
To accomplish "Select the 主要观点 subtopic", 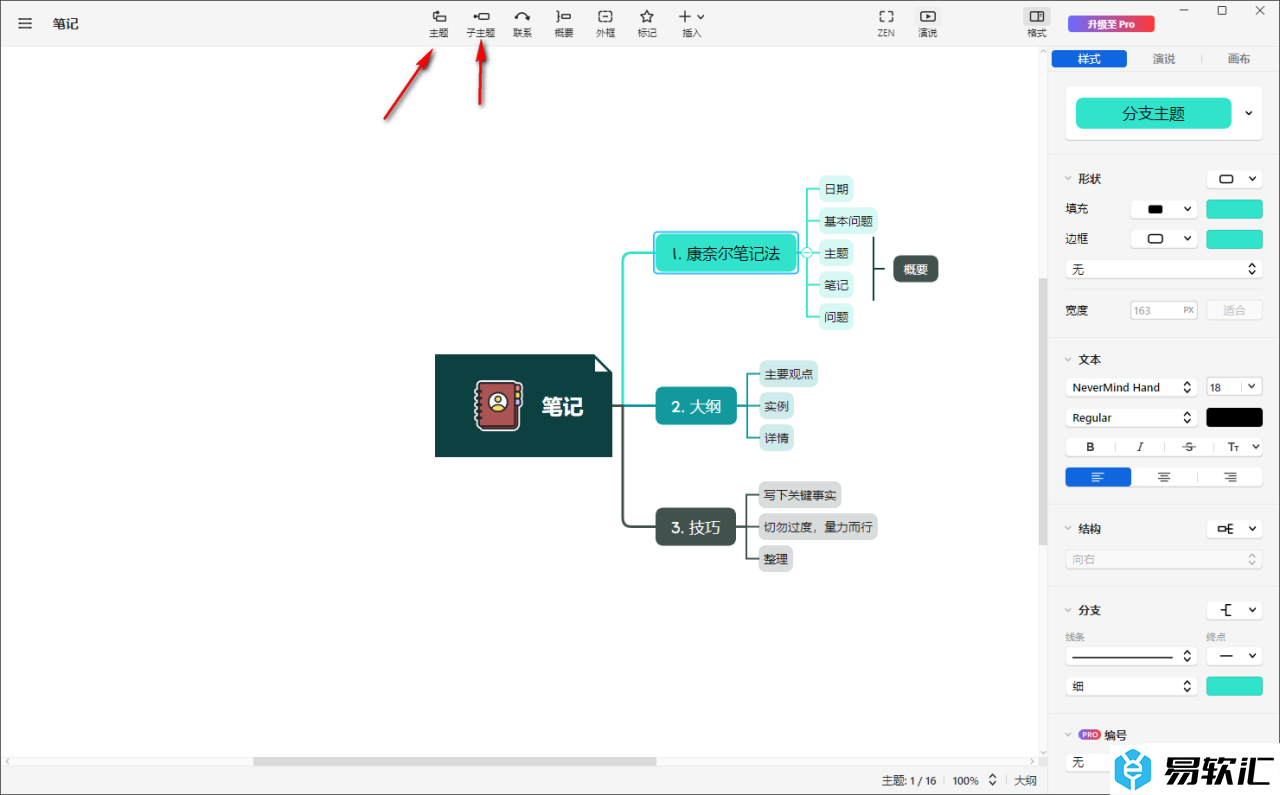I will coord(789,375).
